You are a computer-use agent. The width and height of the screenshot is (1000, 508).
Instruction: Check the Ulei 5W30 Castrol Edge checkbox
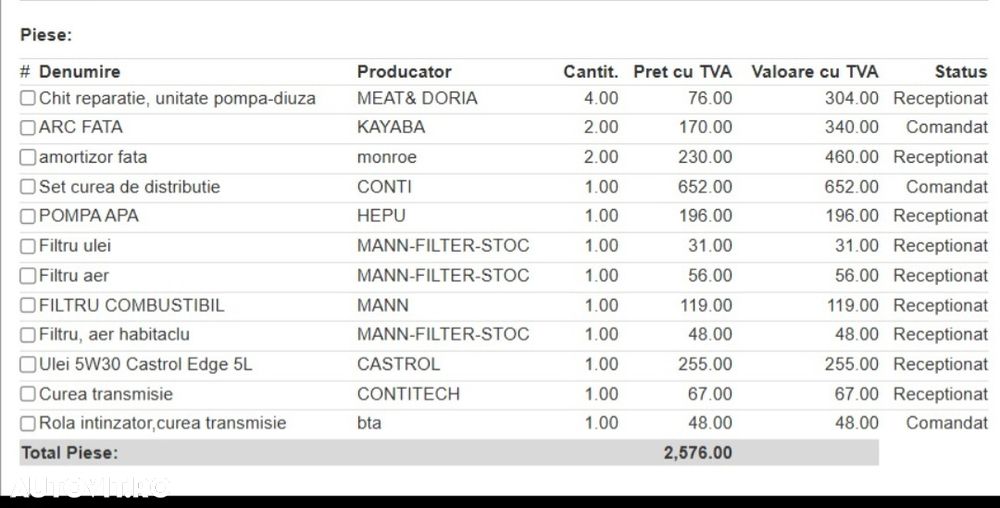[x=28, y=365]
